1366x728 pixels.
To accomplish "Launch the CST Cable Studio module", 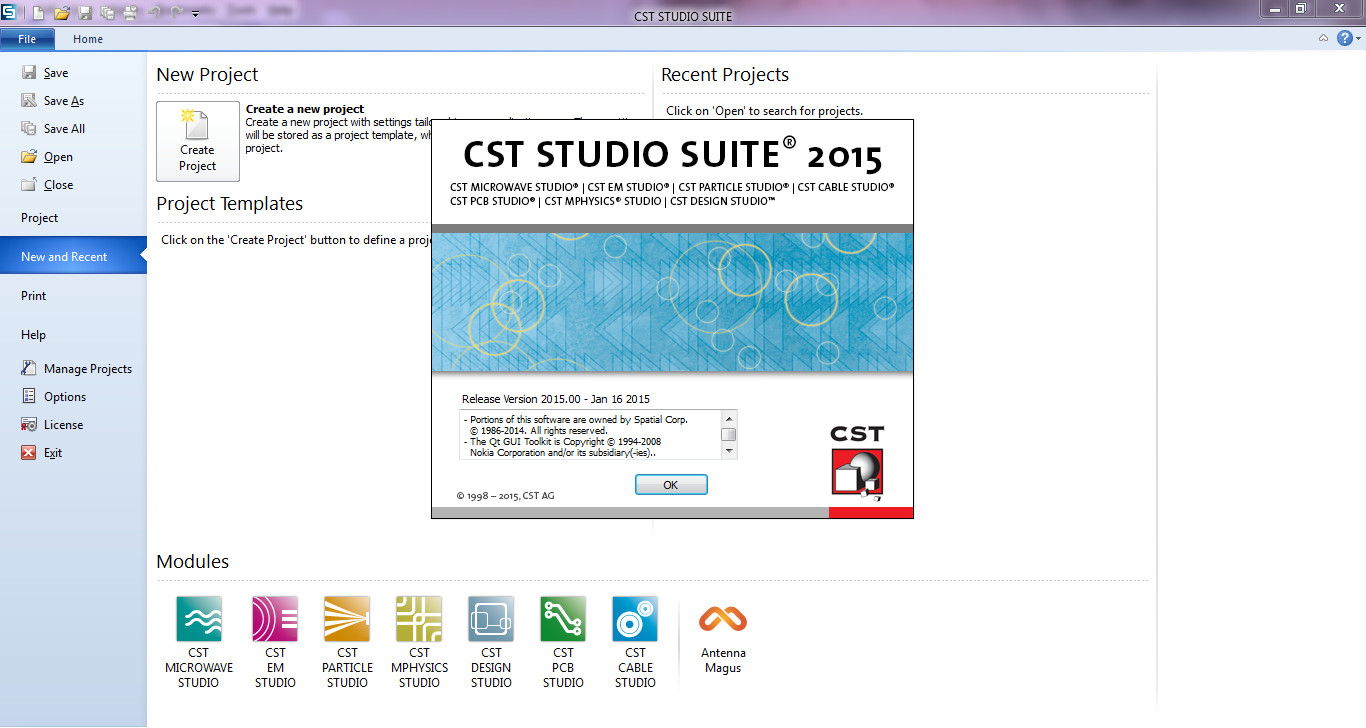I will pos(635,642).
